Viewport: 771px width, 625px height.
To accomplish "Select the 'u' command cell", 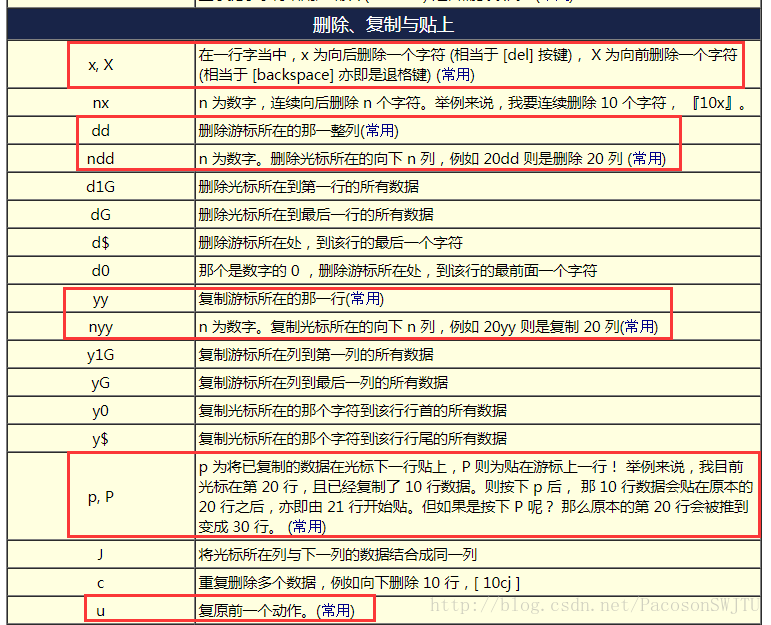I will pyautogui.click(x=101, y=611).
